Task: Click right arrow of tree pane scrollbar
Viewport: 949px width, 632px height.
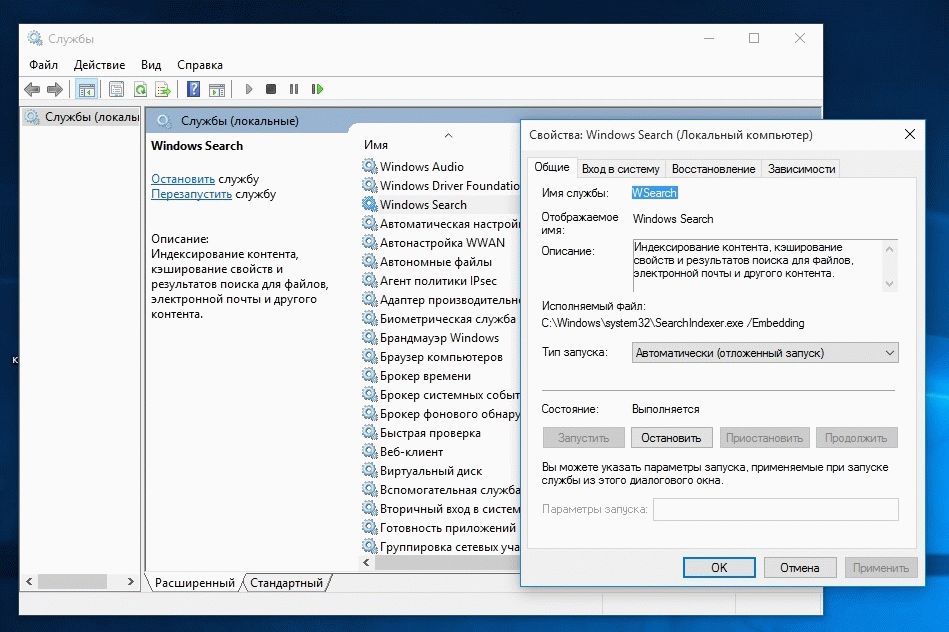Action: 130,581
